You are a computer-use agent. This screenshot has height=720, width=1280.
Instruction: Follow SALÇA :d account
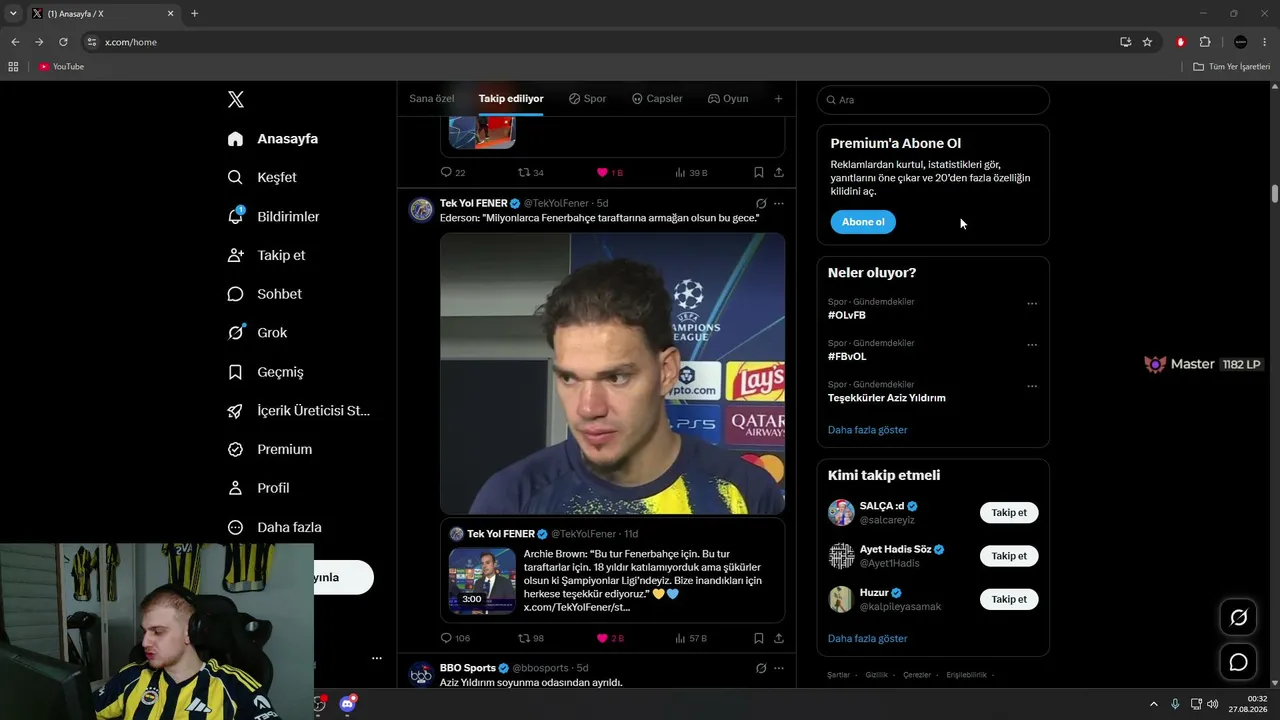point(1009,513)
